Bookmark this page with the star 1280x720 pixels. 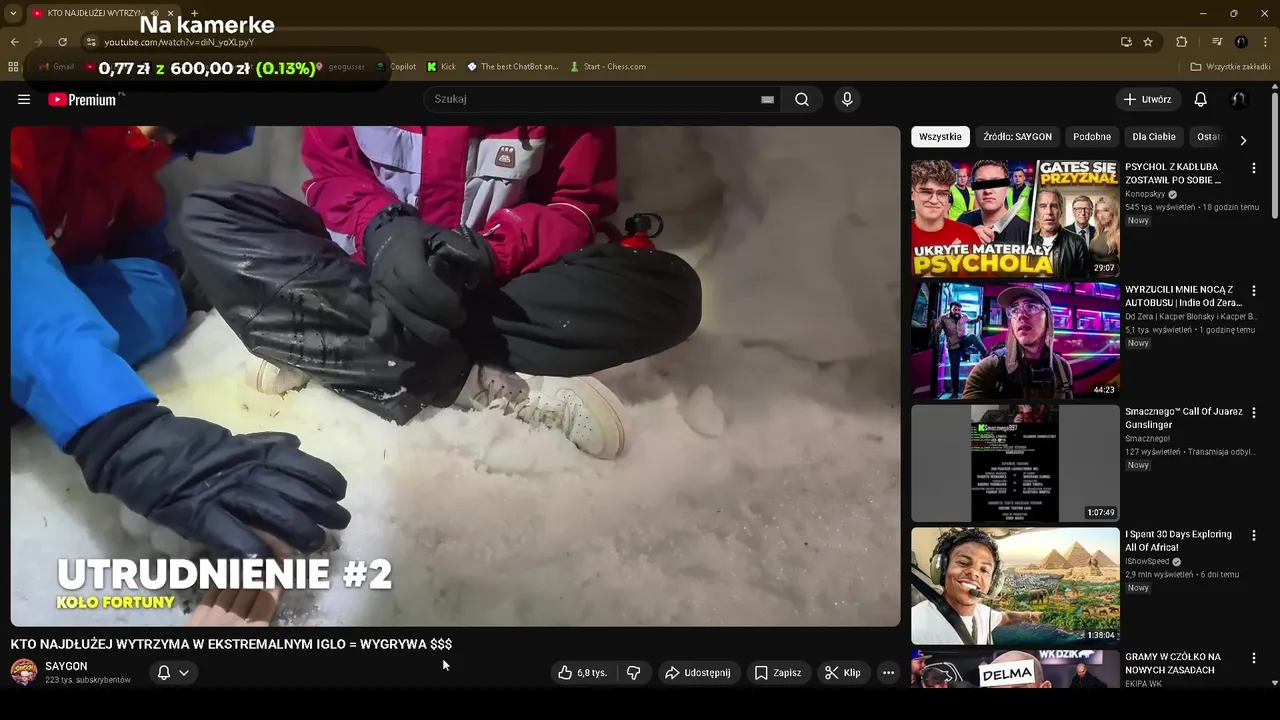1148,42
